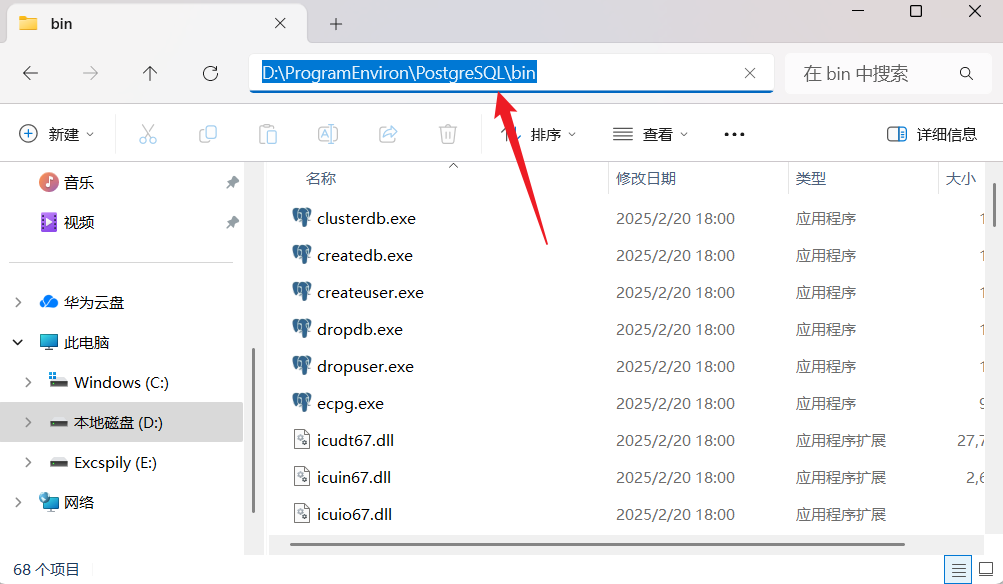This screenshot has width=1003, height=584.
Task: Sort by the 类型 column header
Action: [810, 178]
